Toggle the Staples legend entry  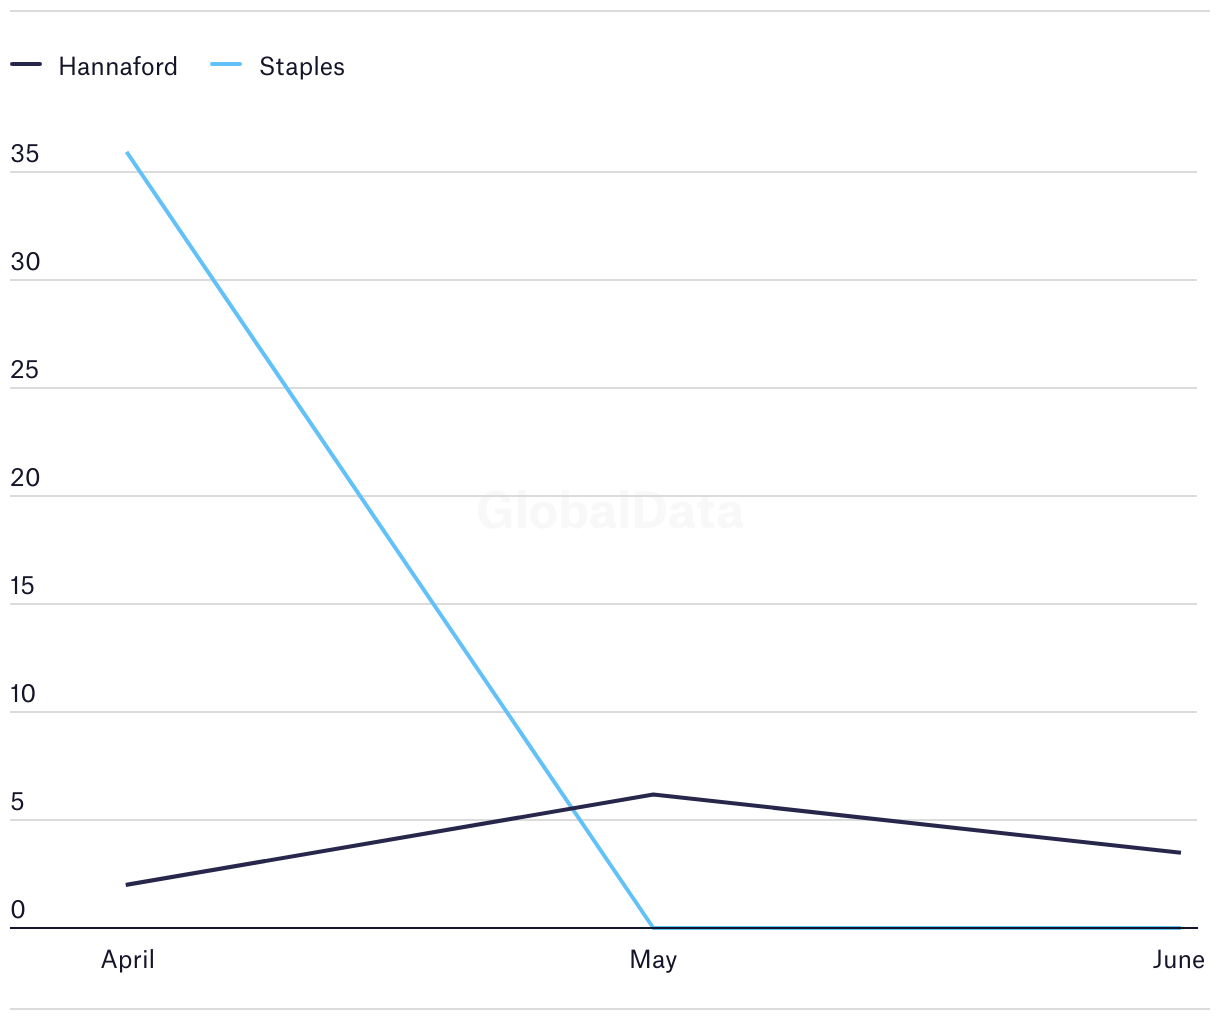[278, 66]
